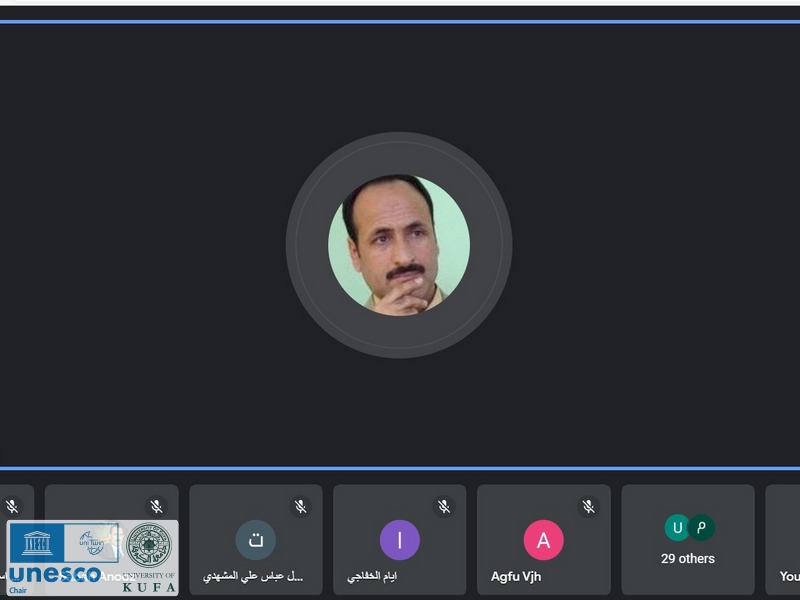Click the muted mic icon on the Anon participant tile
800x600 pixels.
coord(156,507)
